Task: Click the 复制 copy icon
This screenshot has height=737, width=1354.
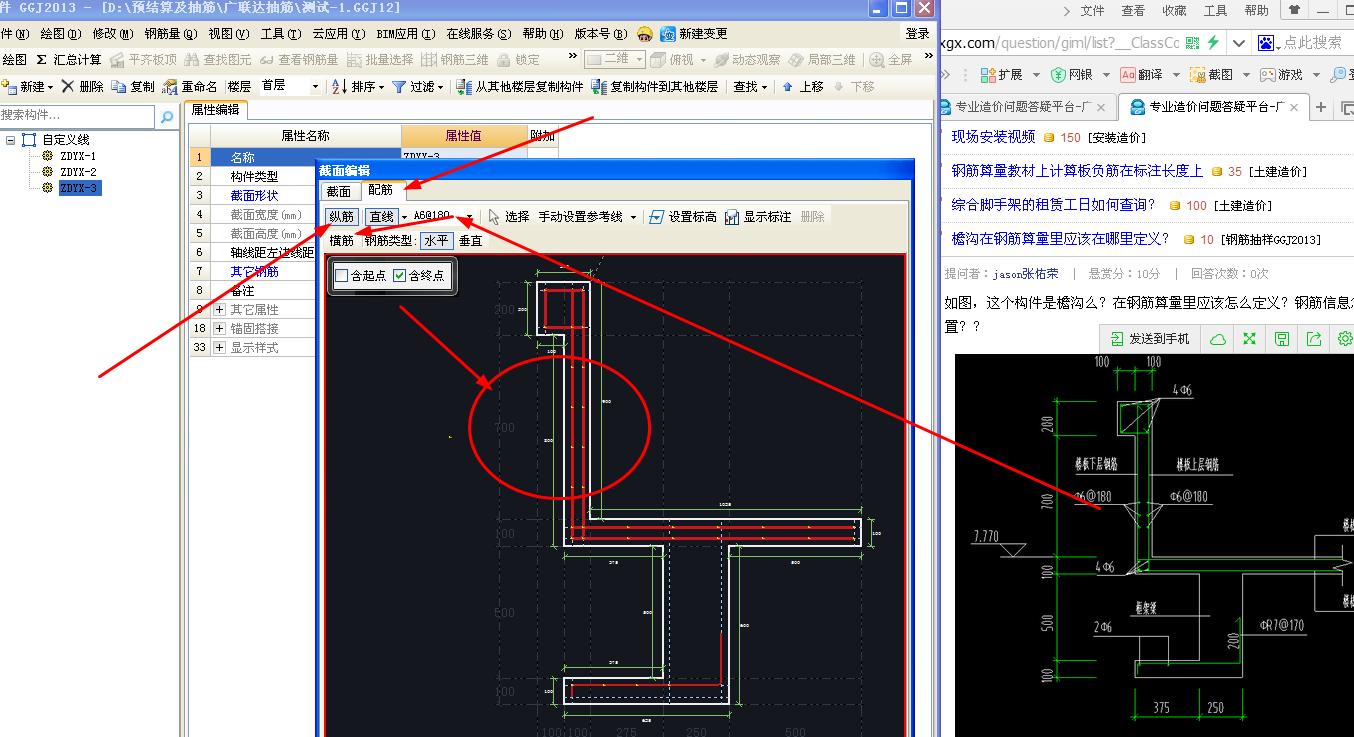Action: (119, 87)
